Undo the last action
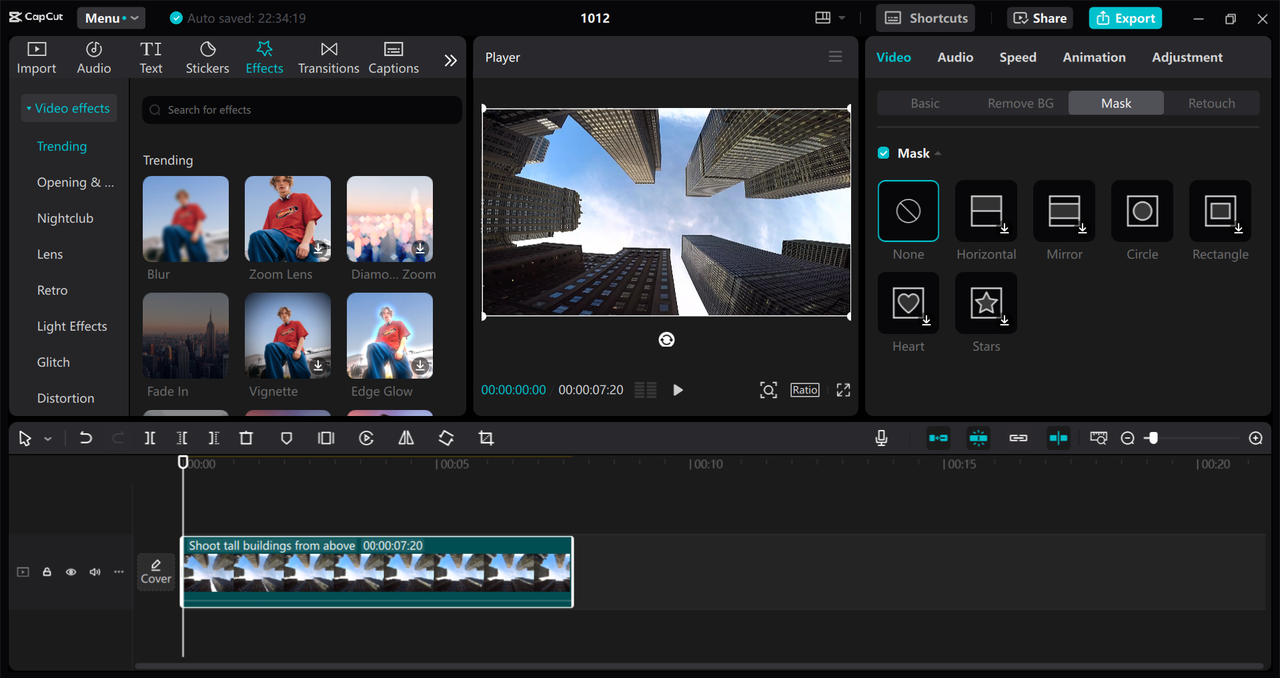 pos(86,438)
